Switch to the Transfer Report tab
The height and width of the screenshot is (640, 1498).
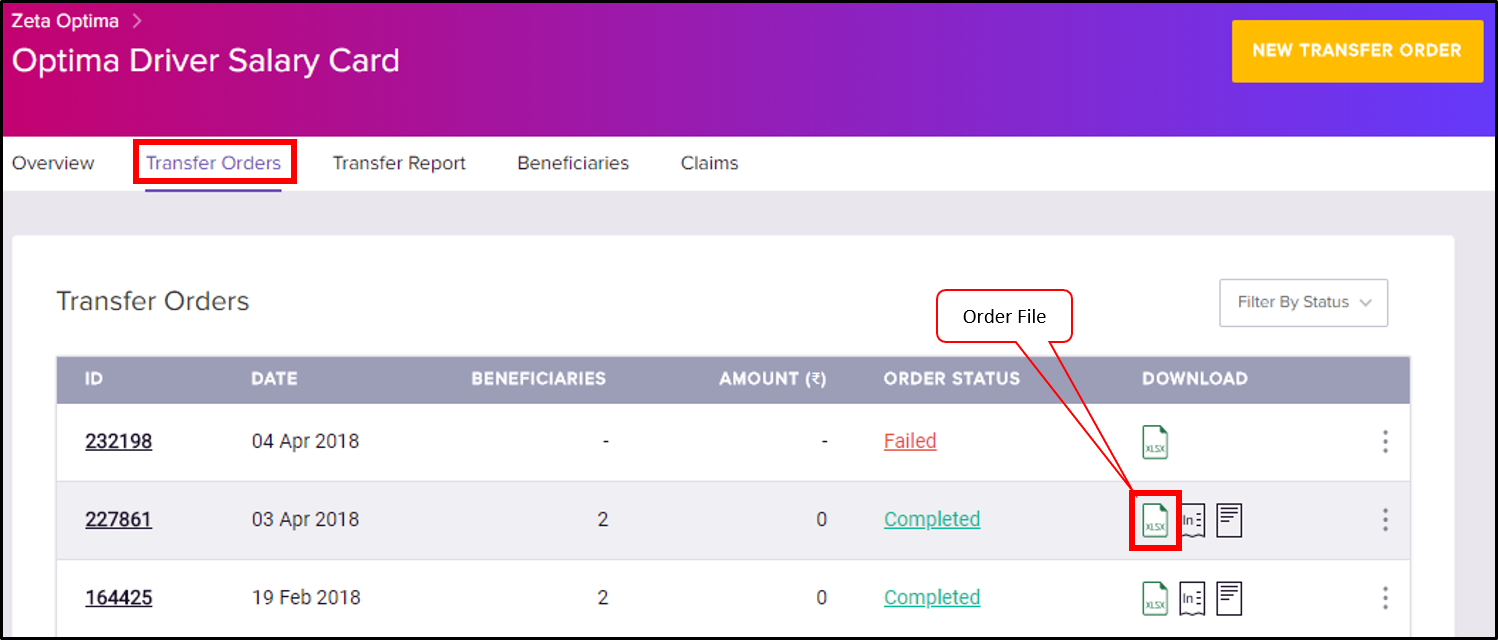(399, 163)
